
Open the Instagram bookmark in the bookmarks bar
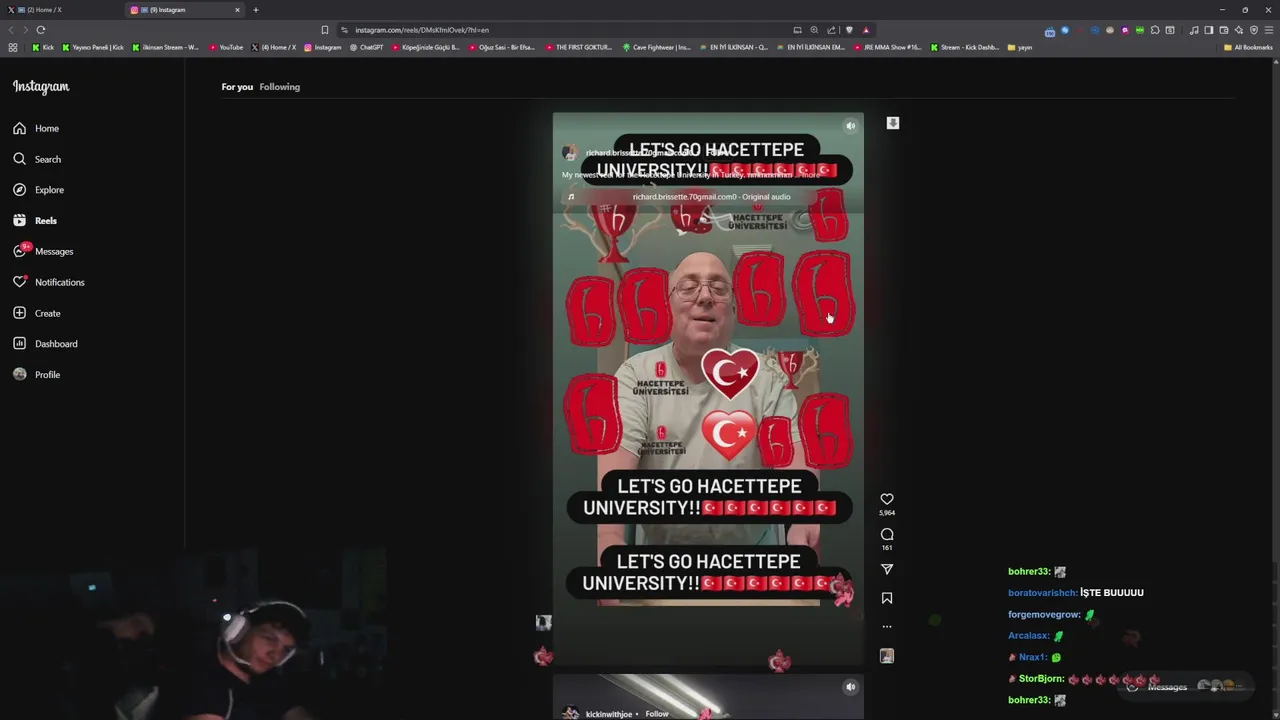pos(322,47)
